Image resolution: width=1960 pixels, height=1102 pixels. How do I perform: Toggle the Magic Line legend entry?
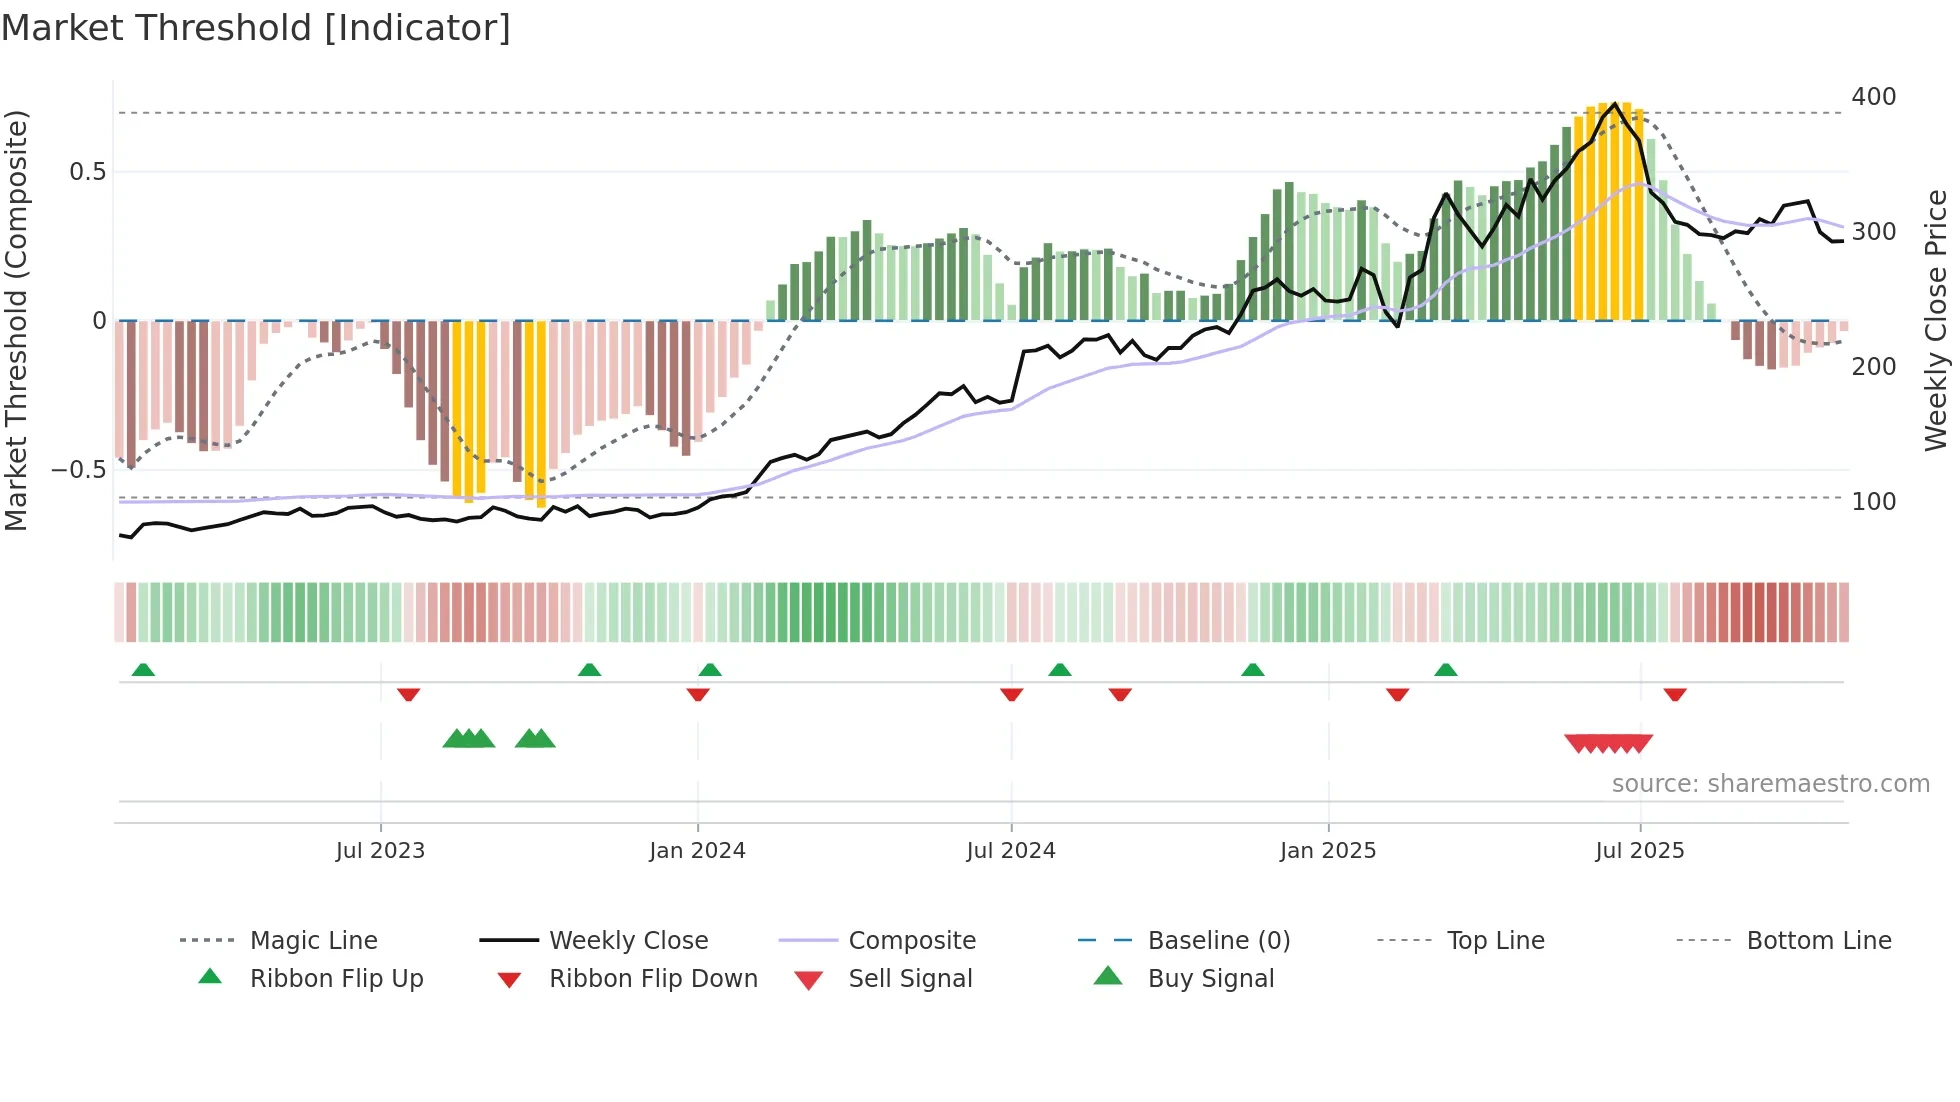click(313, 940)
